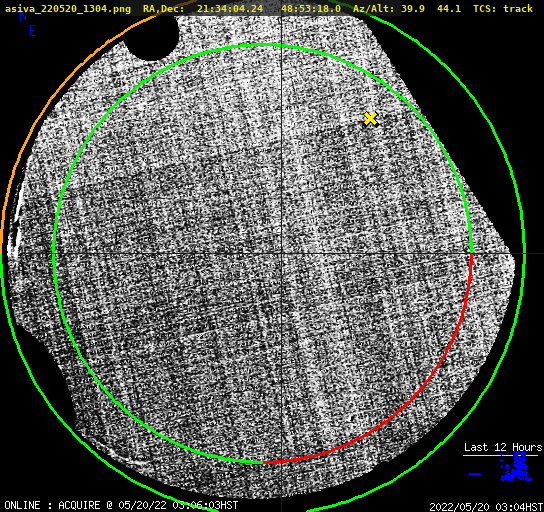Click the RA,Dec: label in header
The width and height of the screenshot is (544, 512).
[163, 9]
